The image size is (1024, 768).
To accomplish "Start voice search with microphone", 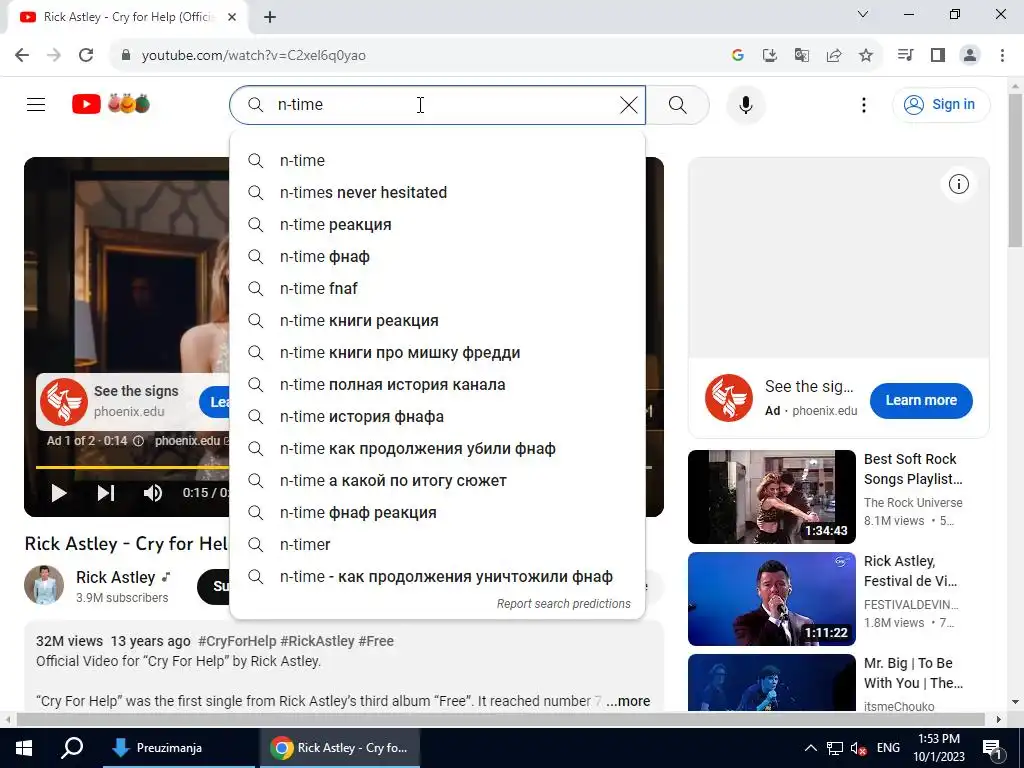I will coord(746,104).
